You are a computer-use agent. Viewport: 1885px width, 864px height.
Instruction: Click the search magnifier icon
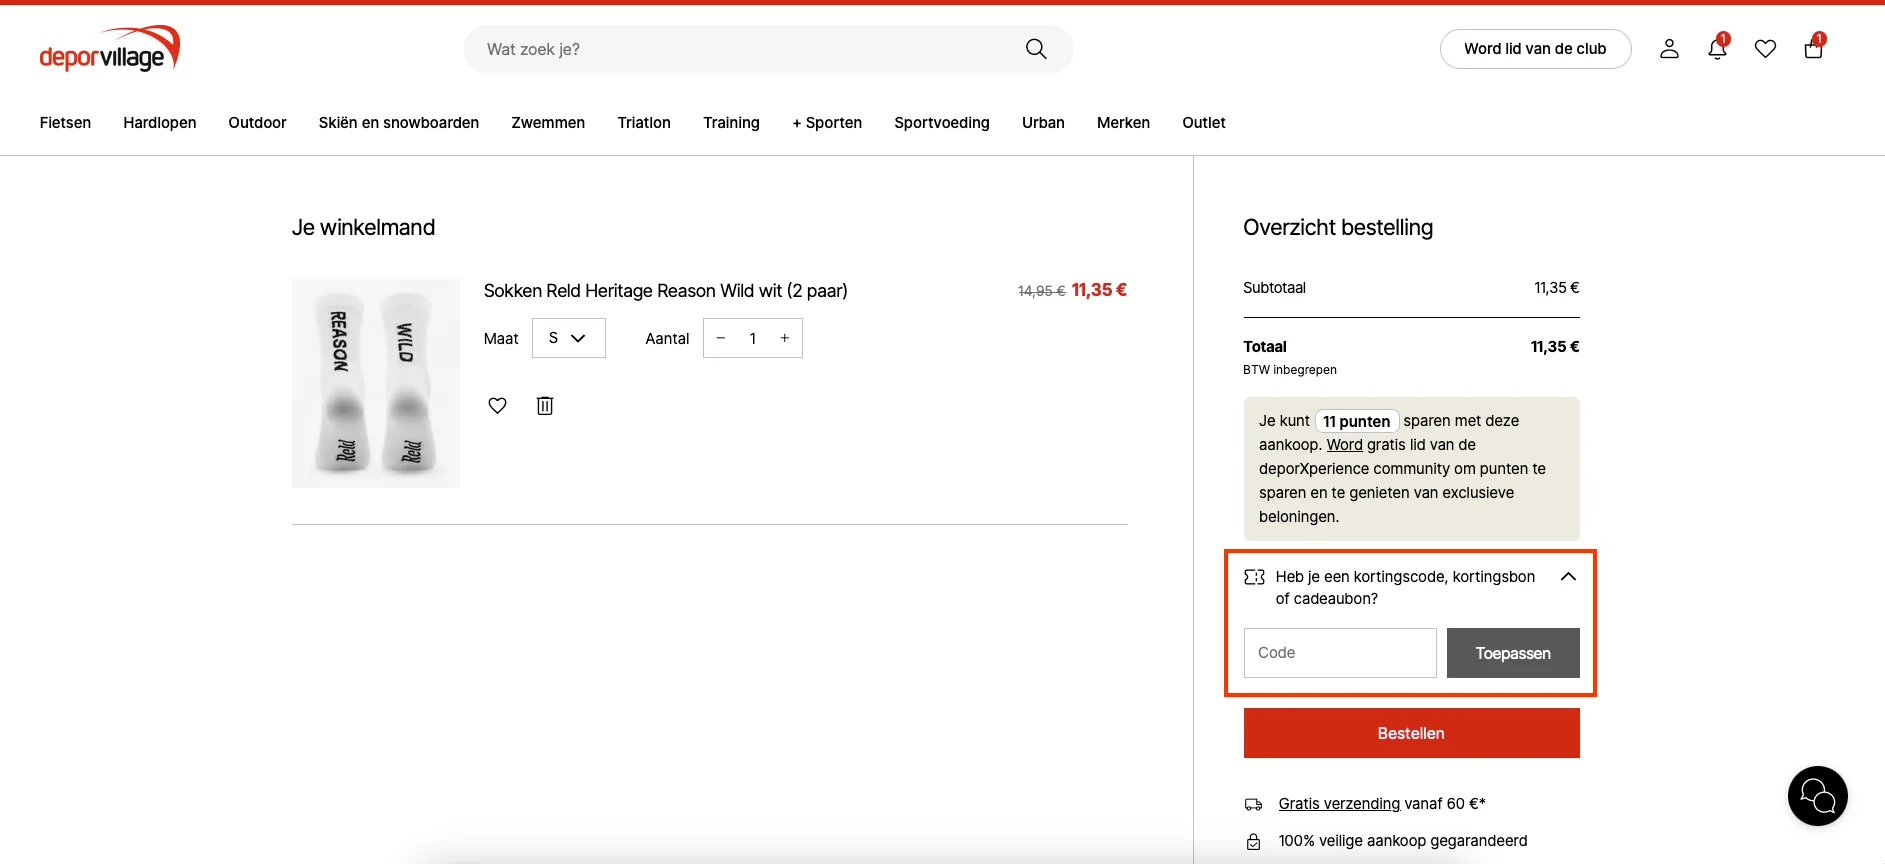click(1036, 49)
